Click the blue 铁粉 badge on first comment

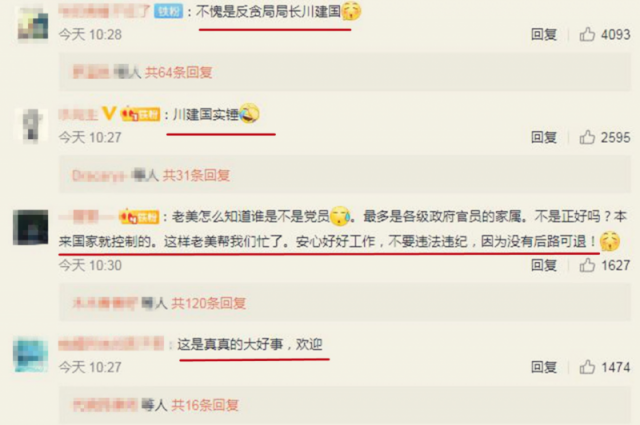[168, 11]
